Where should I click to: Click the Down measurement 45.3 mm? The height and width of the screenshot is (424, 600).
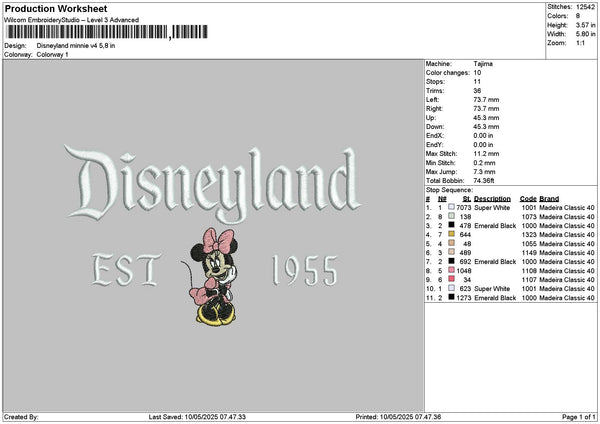(x=486, y=127)
